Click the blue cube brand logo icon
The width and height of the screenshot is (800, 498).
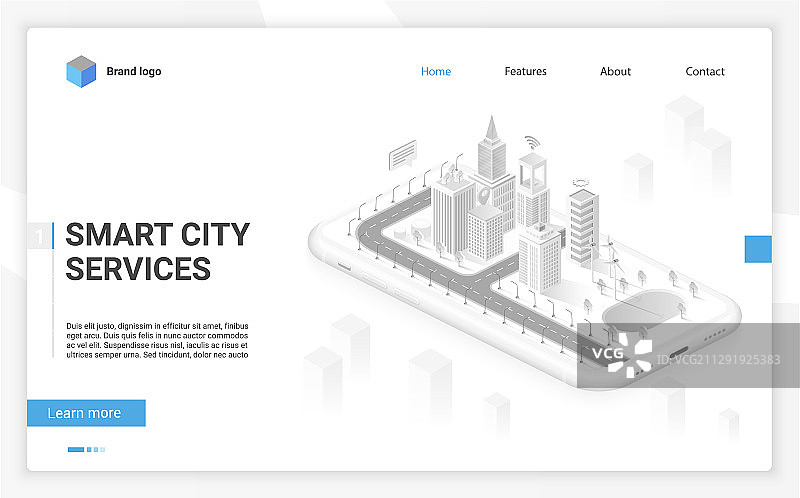[80, 71]
